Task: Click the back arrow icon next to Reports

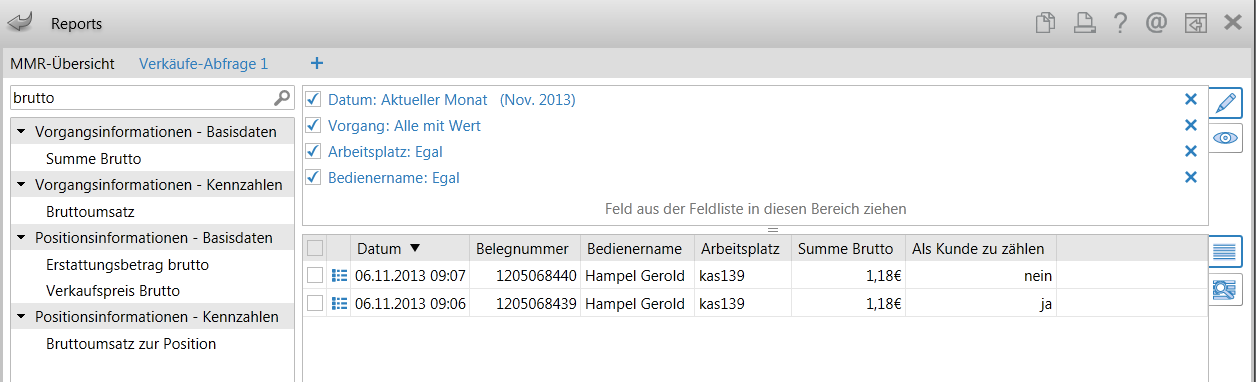Action: [x=21, y=22]
